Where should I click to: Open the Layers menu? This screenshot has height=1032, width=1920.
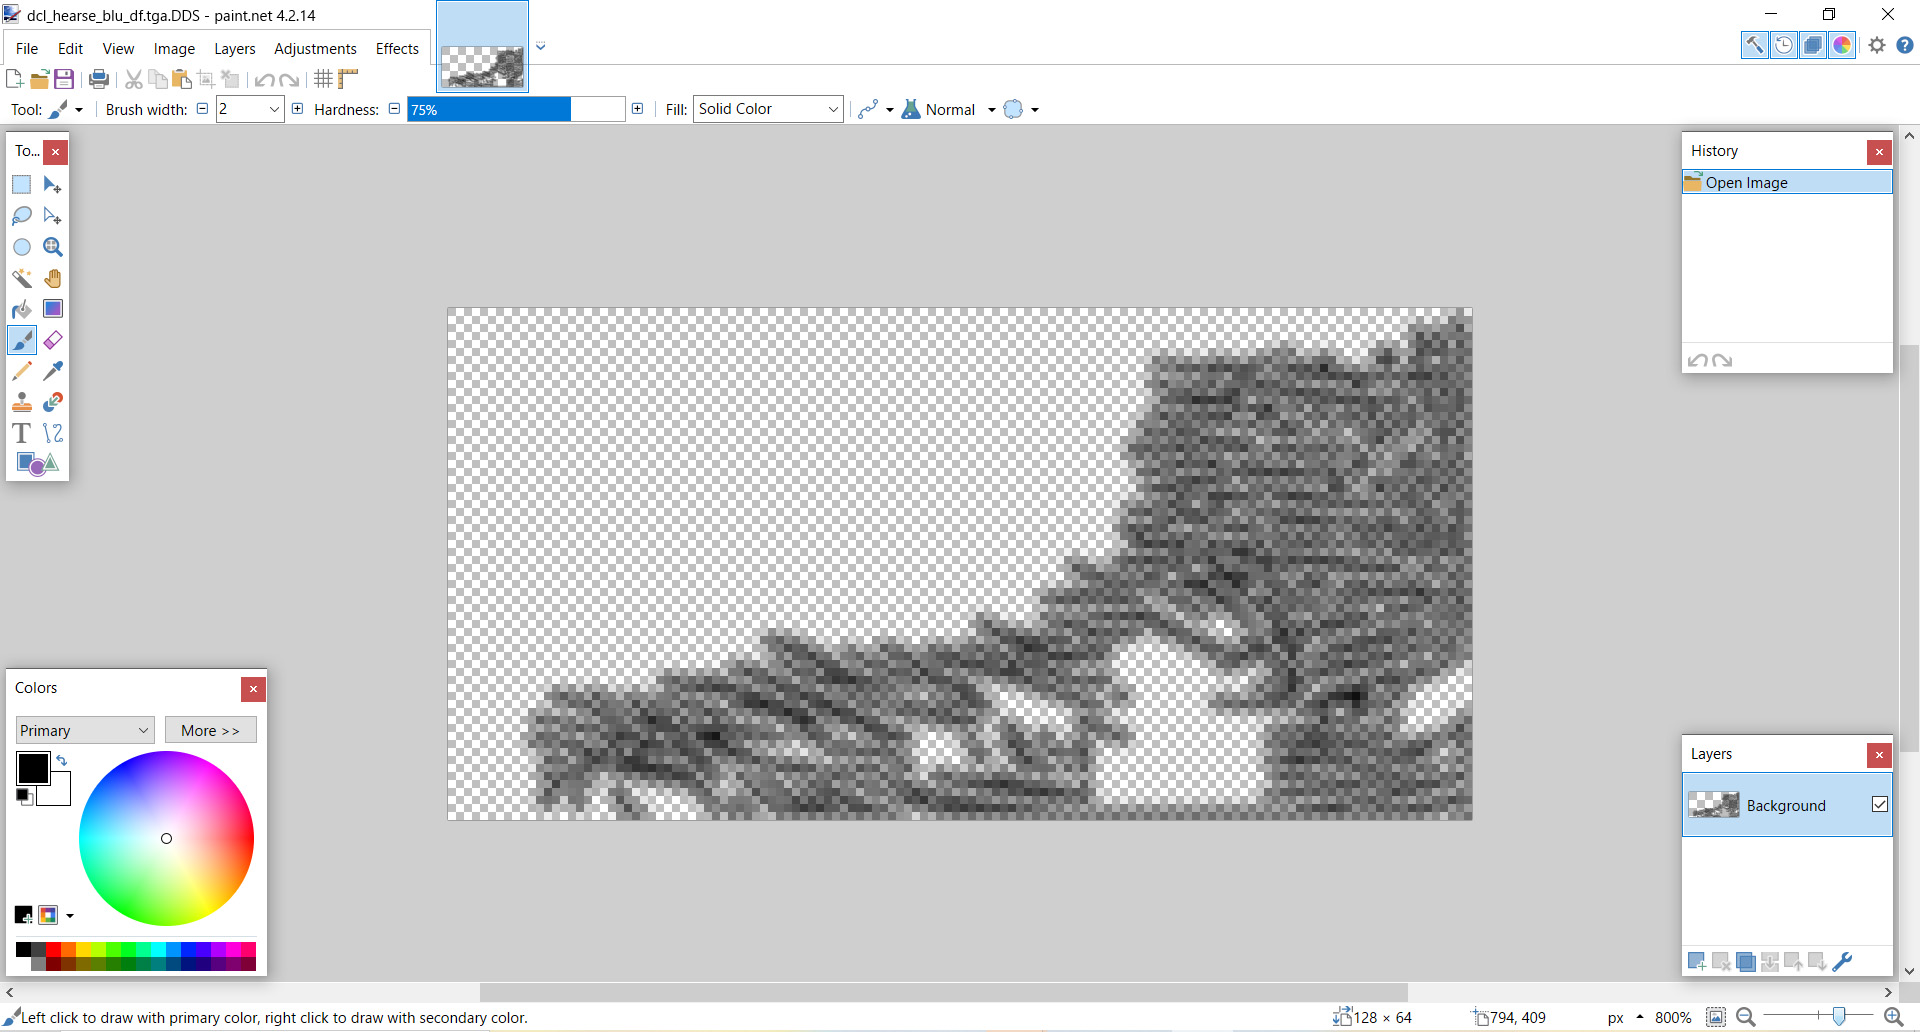click(235, 48)
